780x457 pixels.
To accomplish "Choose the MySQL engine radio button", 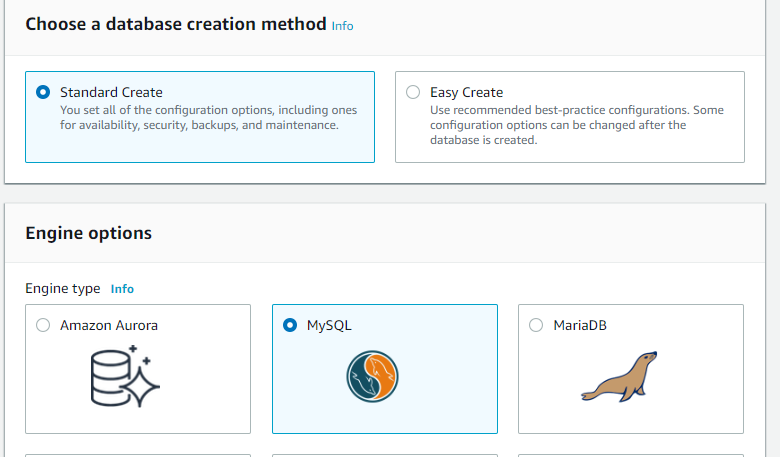I will [290, 325].
